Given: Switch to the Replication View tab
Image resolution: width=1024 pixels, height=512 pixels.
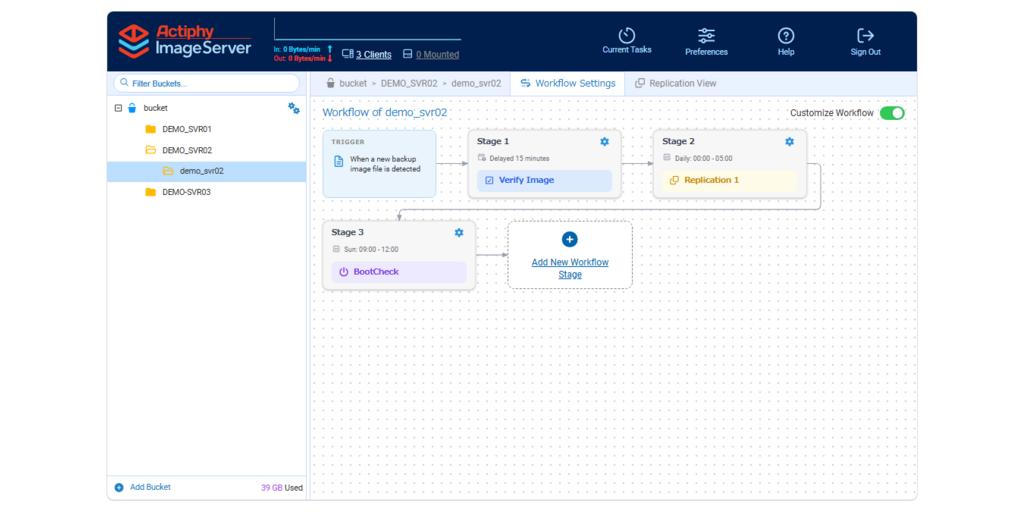Looking at the screenshot, I should pos(675,84).
